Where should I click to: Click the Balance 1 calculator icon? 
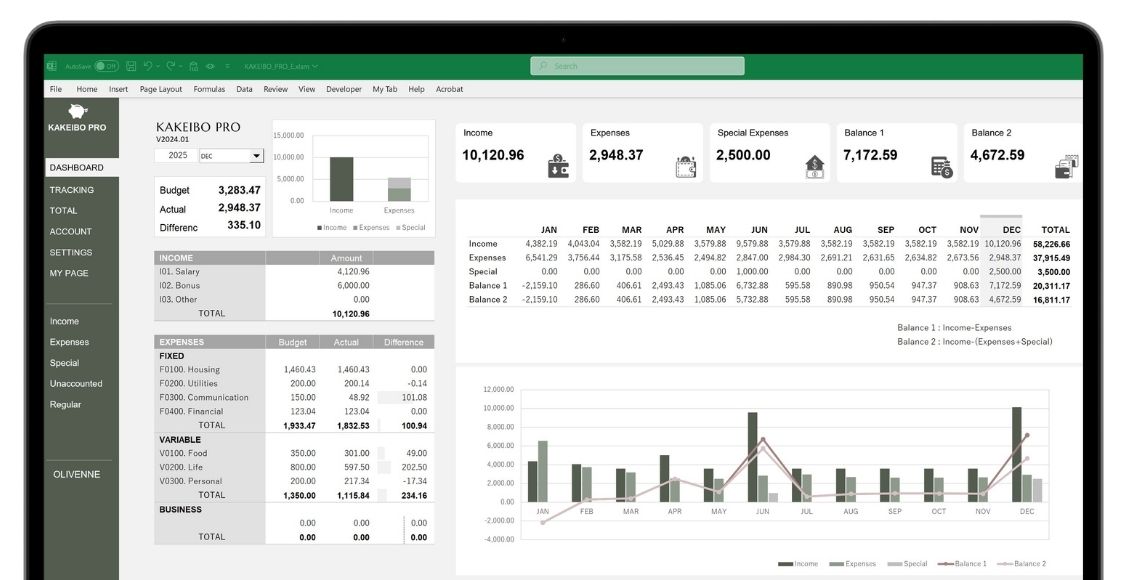coord(941,167)
